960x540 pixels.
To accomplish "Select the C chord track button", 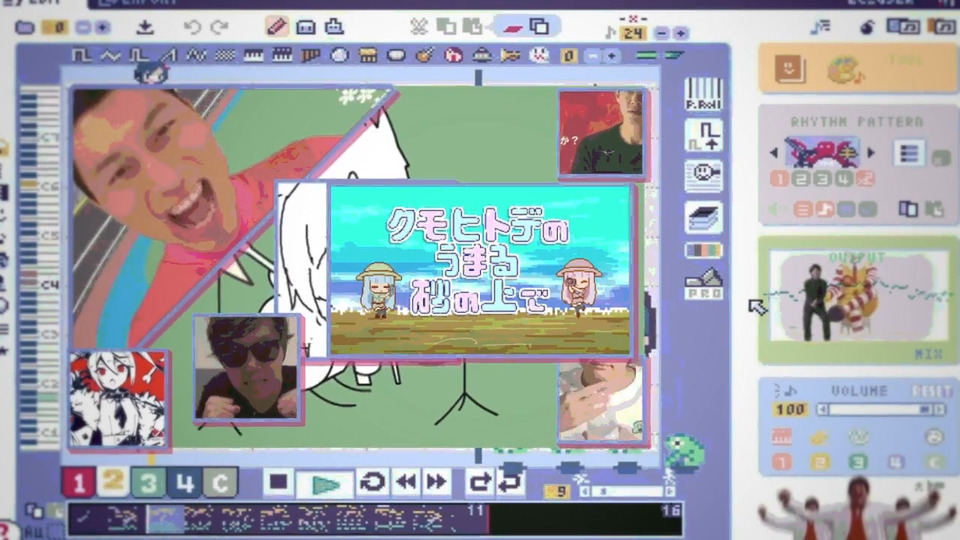I will 220,483.
